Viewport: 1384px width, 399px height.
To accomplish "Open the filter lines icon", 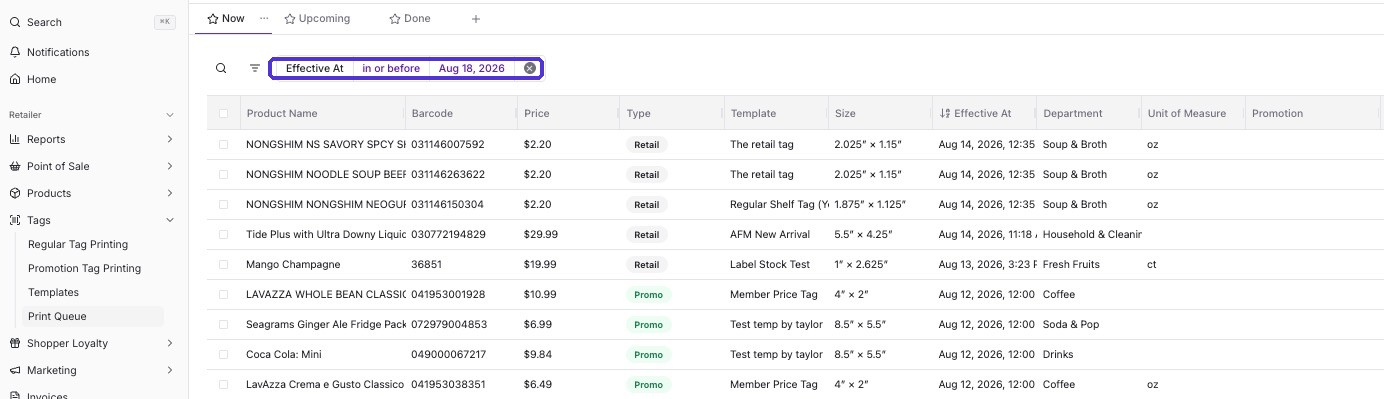I will 255,68.
